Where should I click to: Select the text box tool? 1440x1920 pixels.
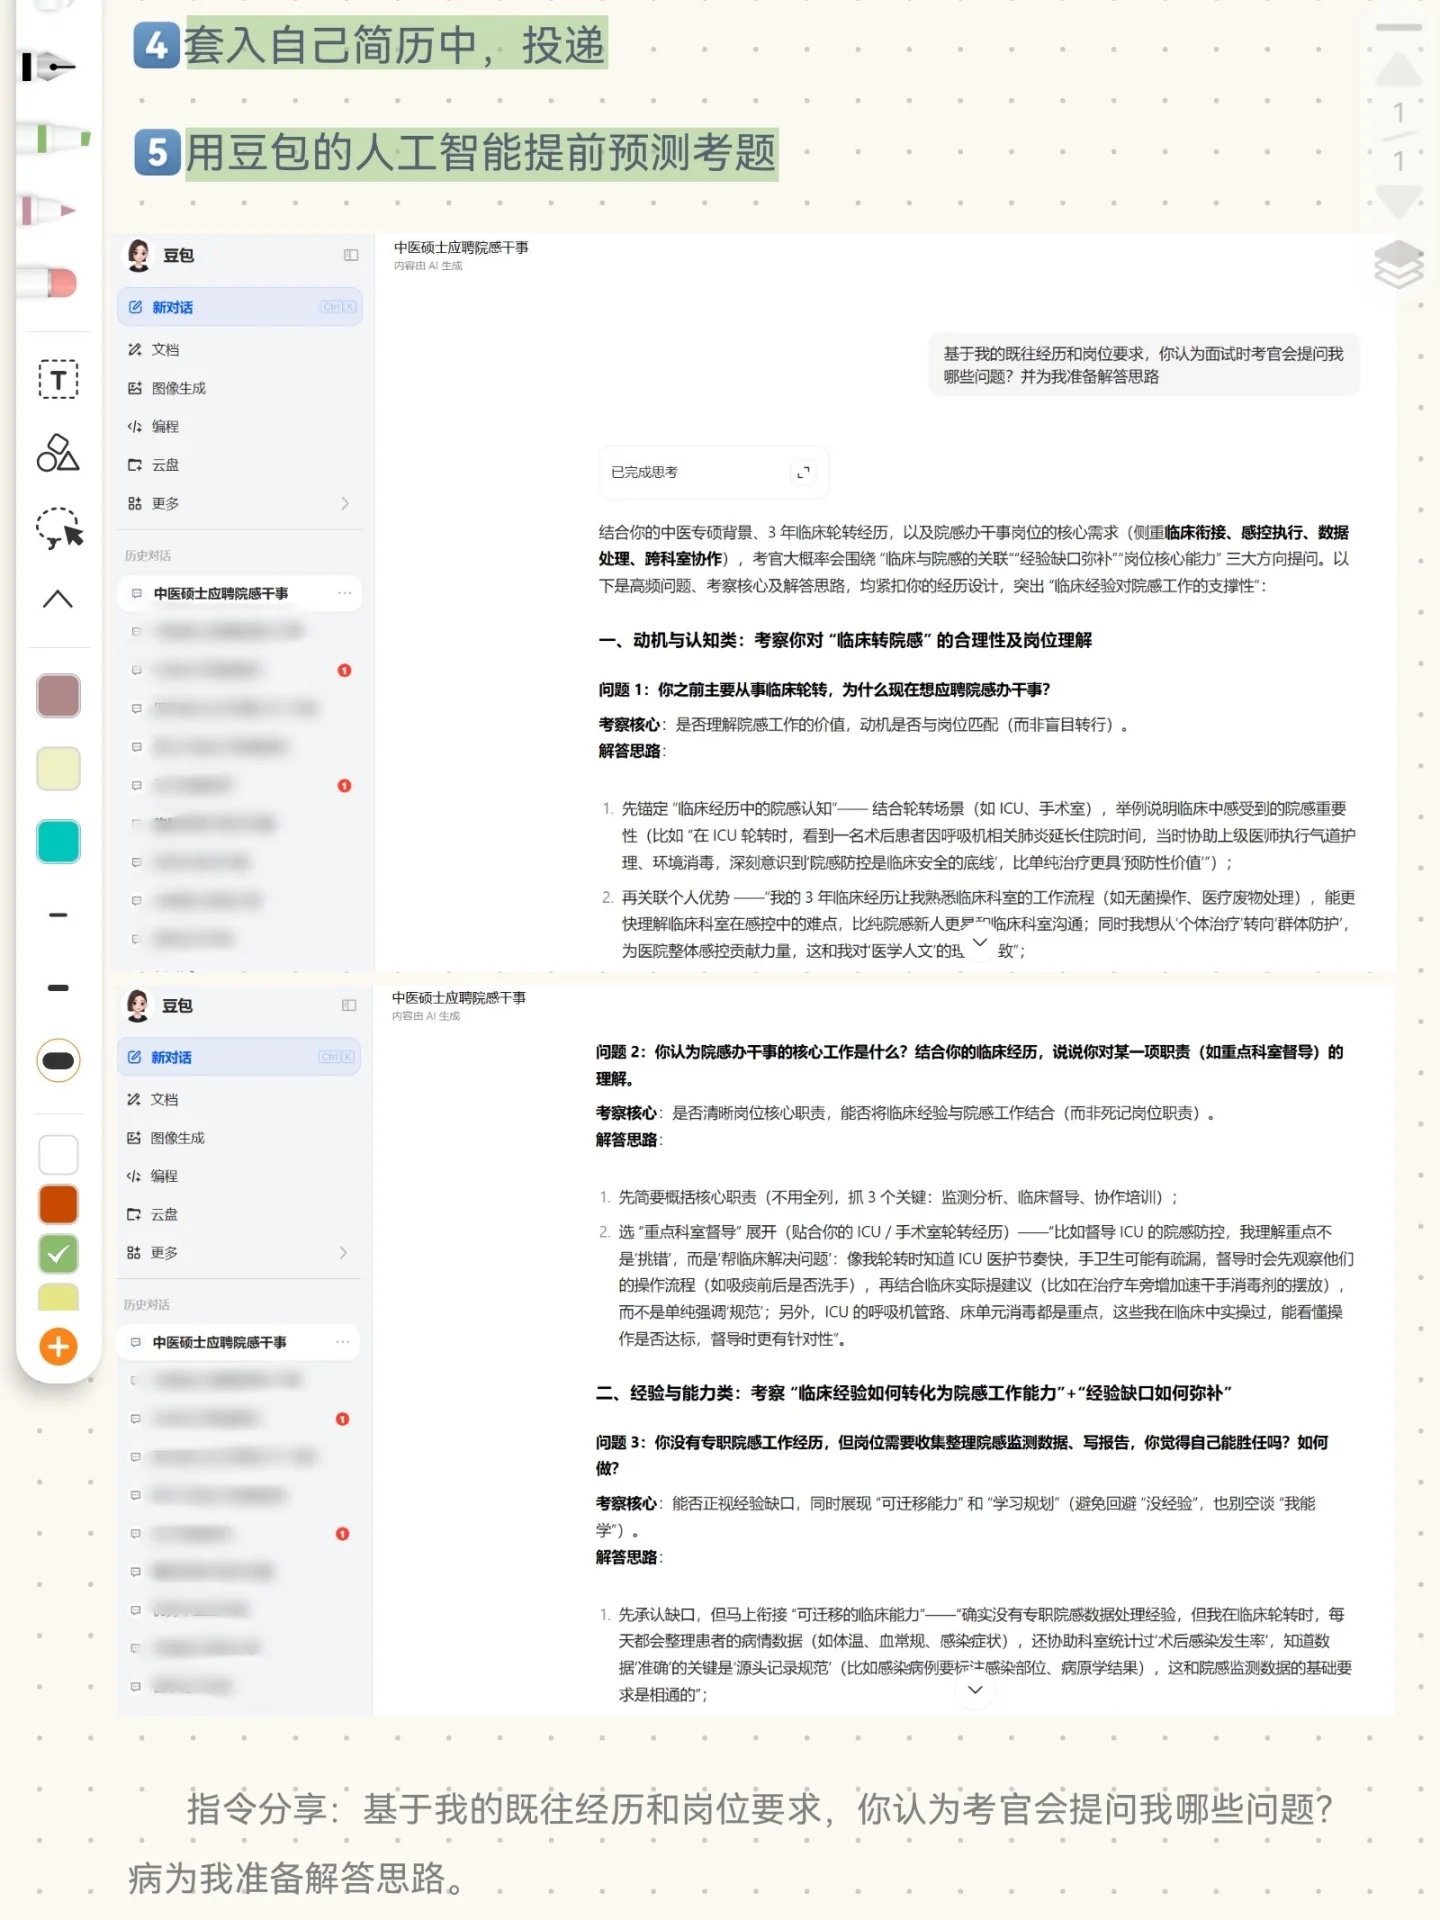click(x=58, y=380)
